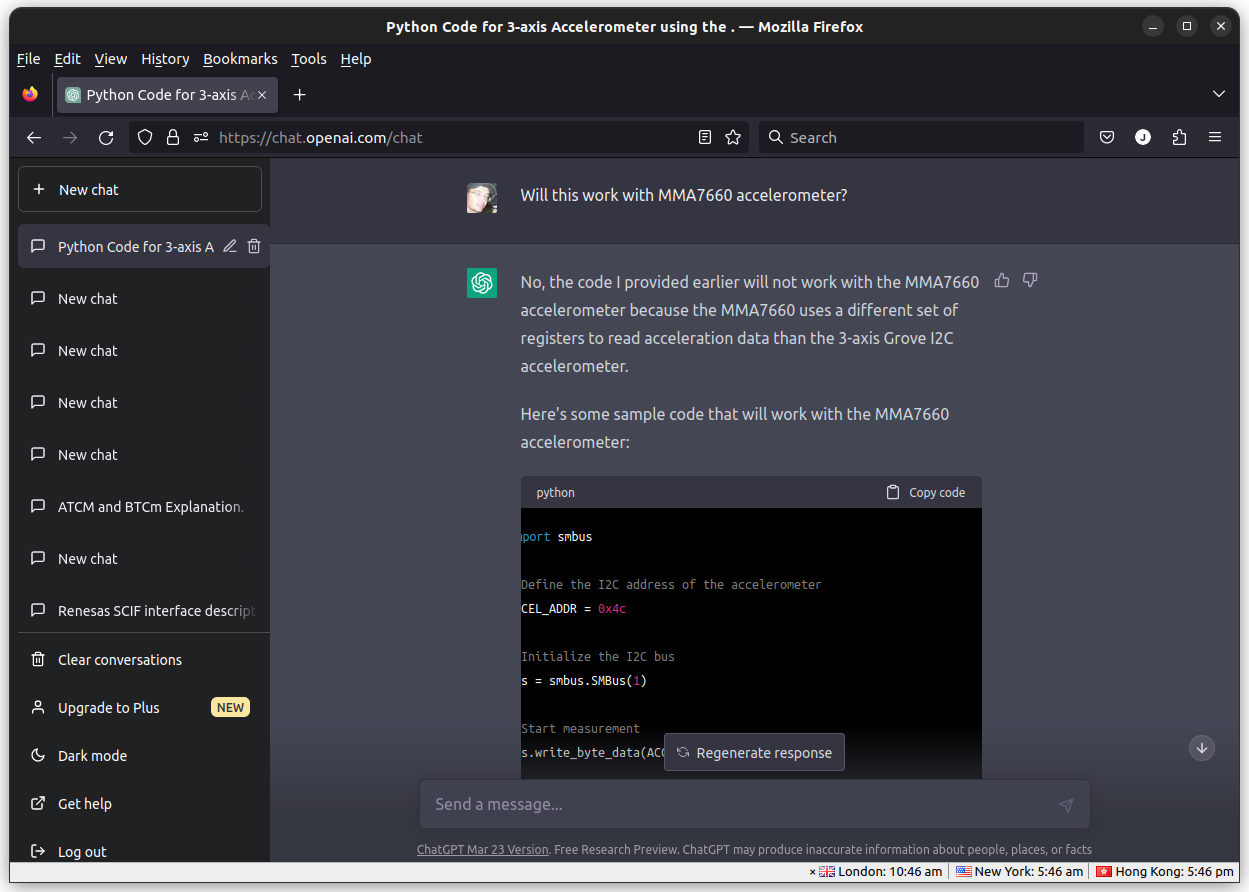The height and width of the screenshot is (892, 1249).
Task: Click the Firefox Search box
Action: coord(921,138)
